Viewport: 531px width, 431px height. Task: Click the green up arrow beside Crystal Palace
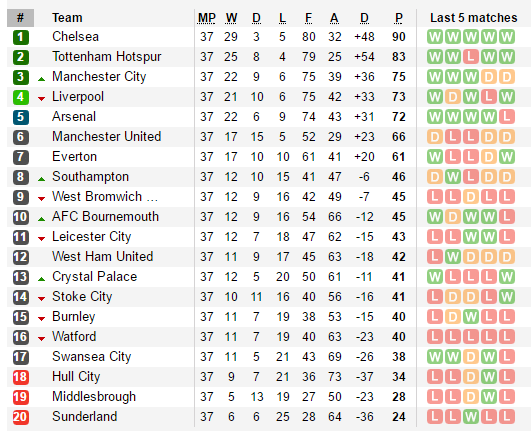(x=41, y=279)
